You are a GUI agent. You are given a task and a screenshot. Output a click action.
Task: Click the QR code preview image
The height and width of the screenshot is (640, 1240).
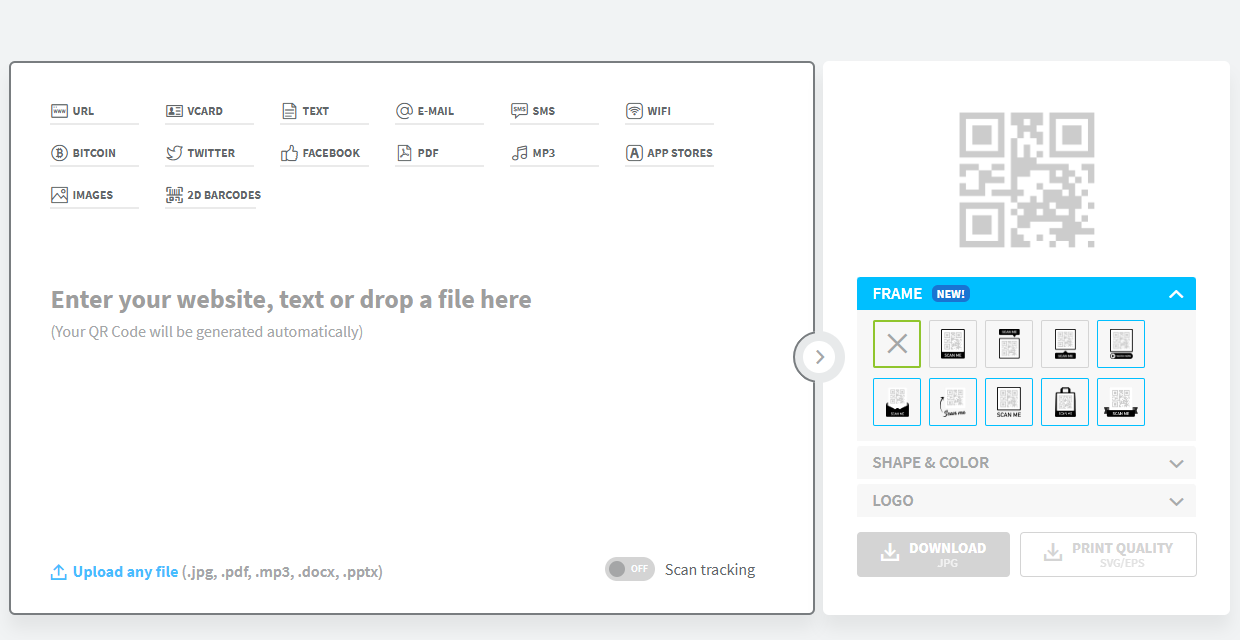(x=1027, y=180)
